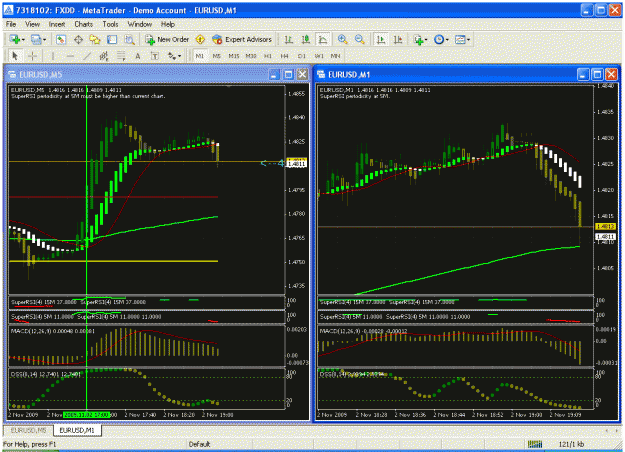625x452 pixels.
Task: Zoom out on the chart
Action: click(360, 39)
